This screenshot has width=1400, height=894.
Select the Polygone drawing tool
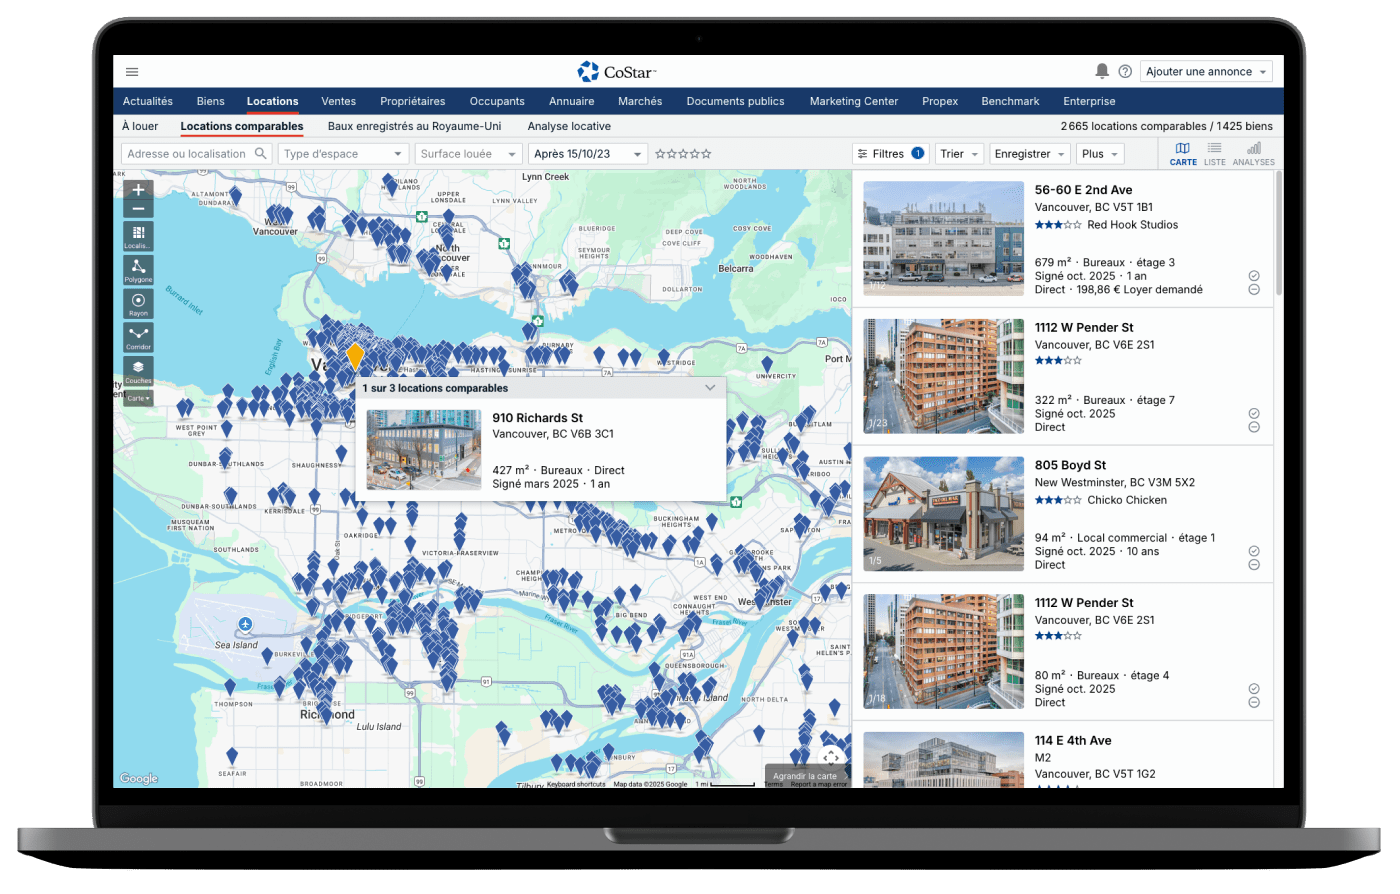(138, 269)
